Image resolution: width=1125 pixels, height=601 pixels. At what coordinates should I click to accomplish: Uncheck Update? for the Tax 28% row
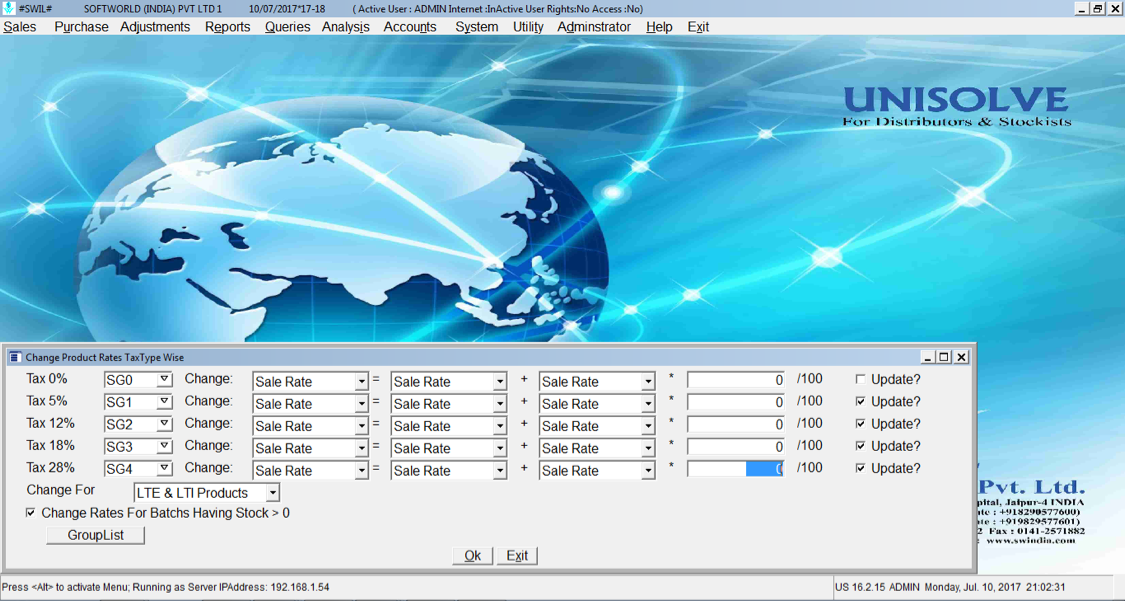pyautogui.click(x=860, y=468)
